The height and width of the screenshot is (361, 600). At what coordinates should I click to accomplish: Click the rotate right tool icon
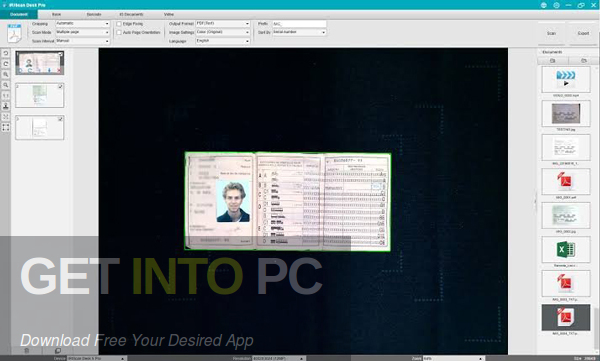(x=6, y=64)
